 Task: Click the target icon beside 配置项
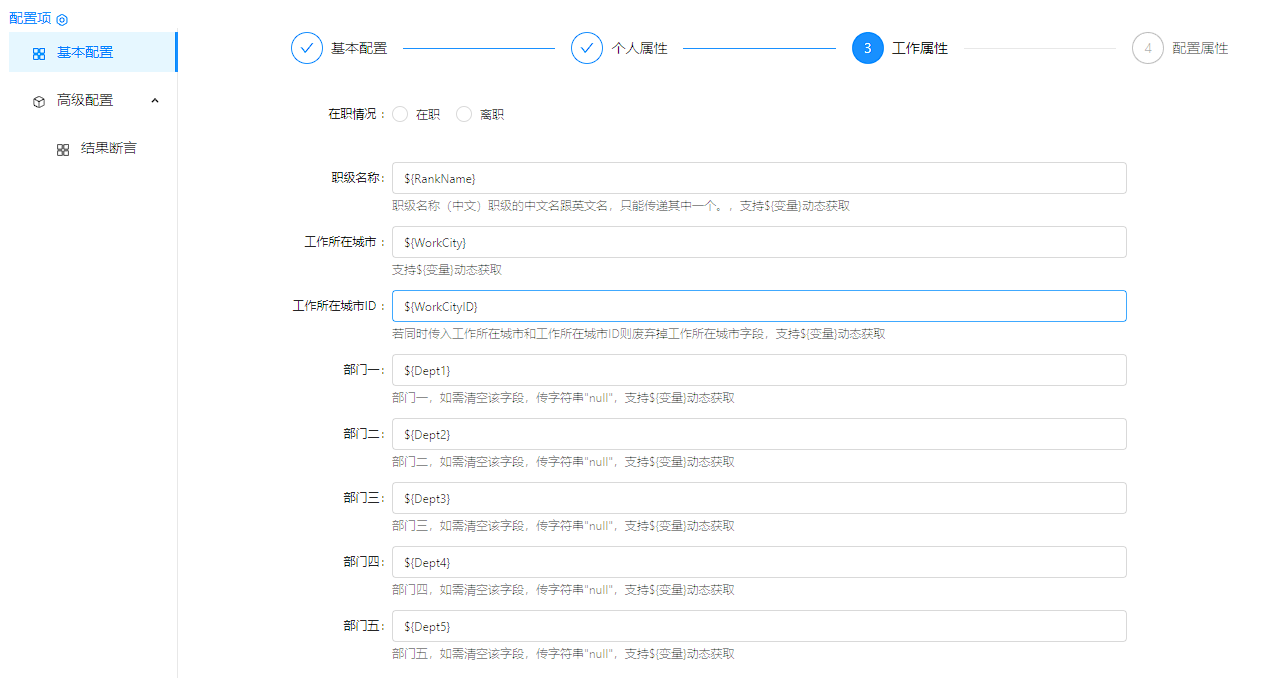click(x=62, y=19)
